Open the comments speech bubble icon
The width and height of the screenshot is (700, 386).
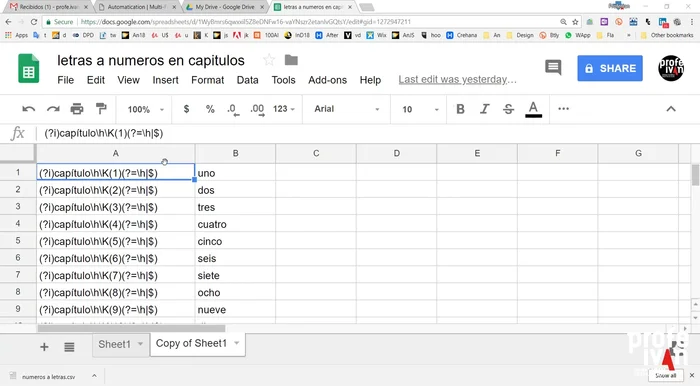click(x=553, y=68)
